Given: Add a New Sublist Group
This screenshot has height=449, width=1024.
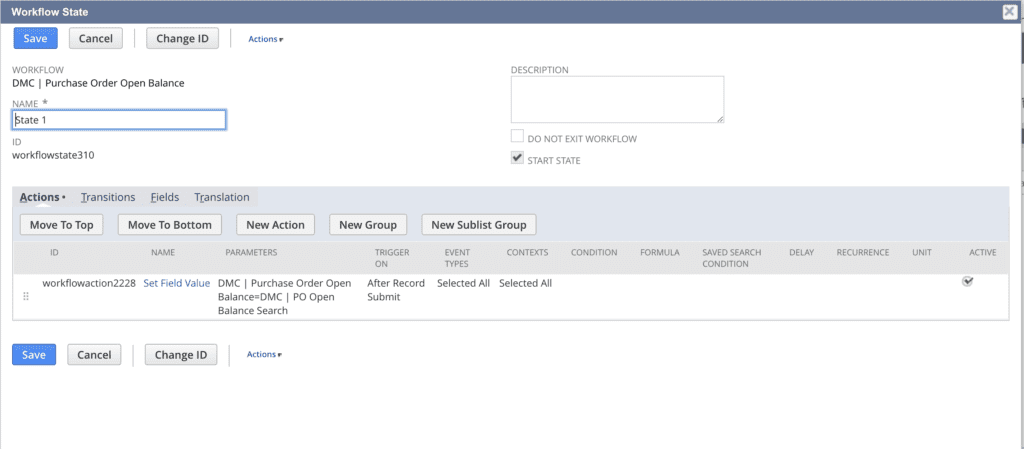Looking at the screenshot, I should point(478,225).
